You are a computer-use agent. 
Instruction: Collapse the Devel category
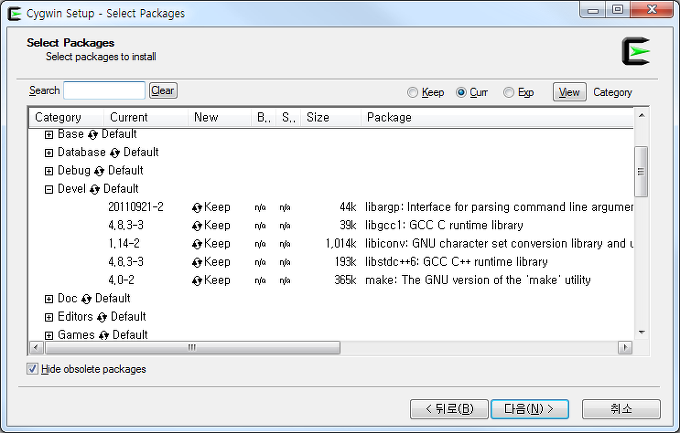point(49,190)
